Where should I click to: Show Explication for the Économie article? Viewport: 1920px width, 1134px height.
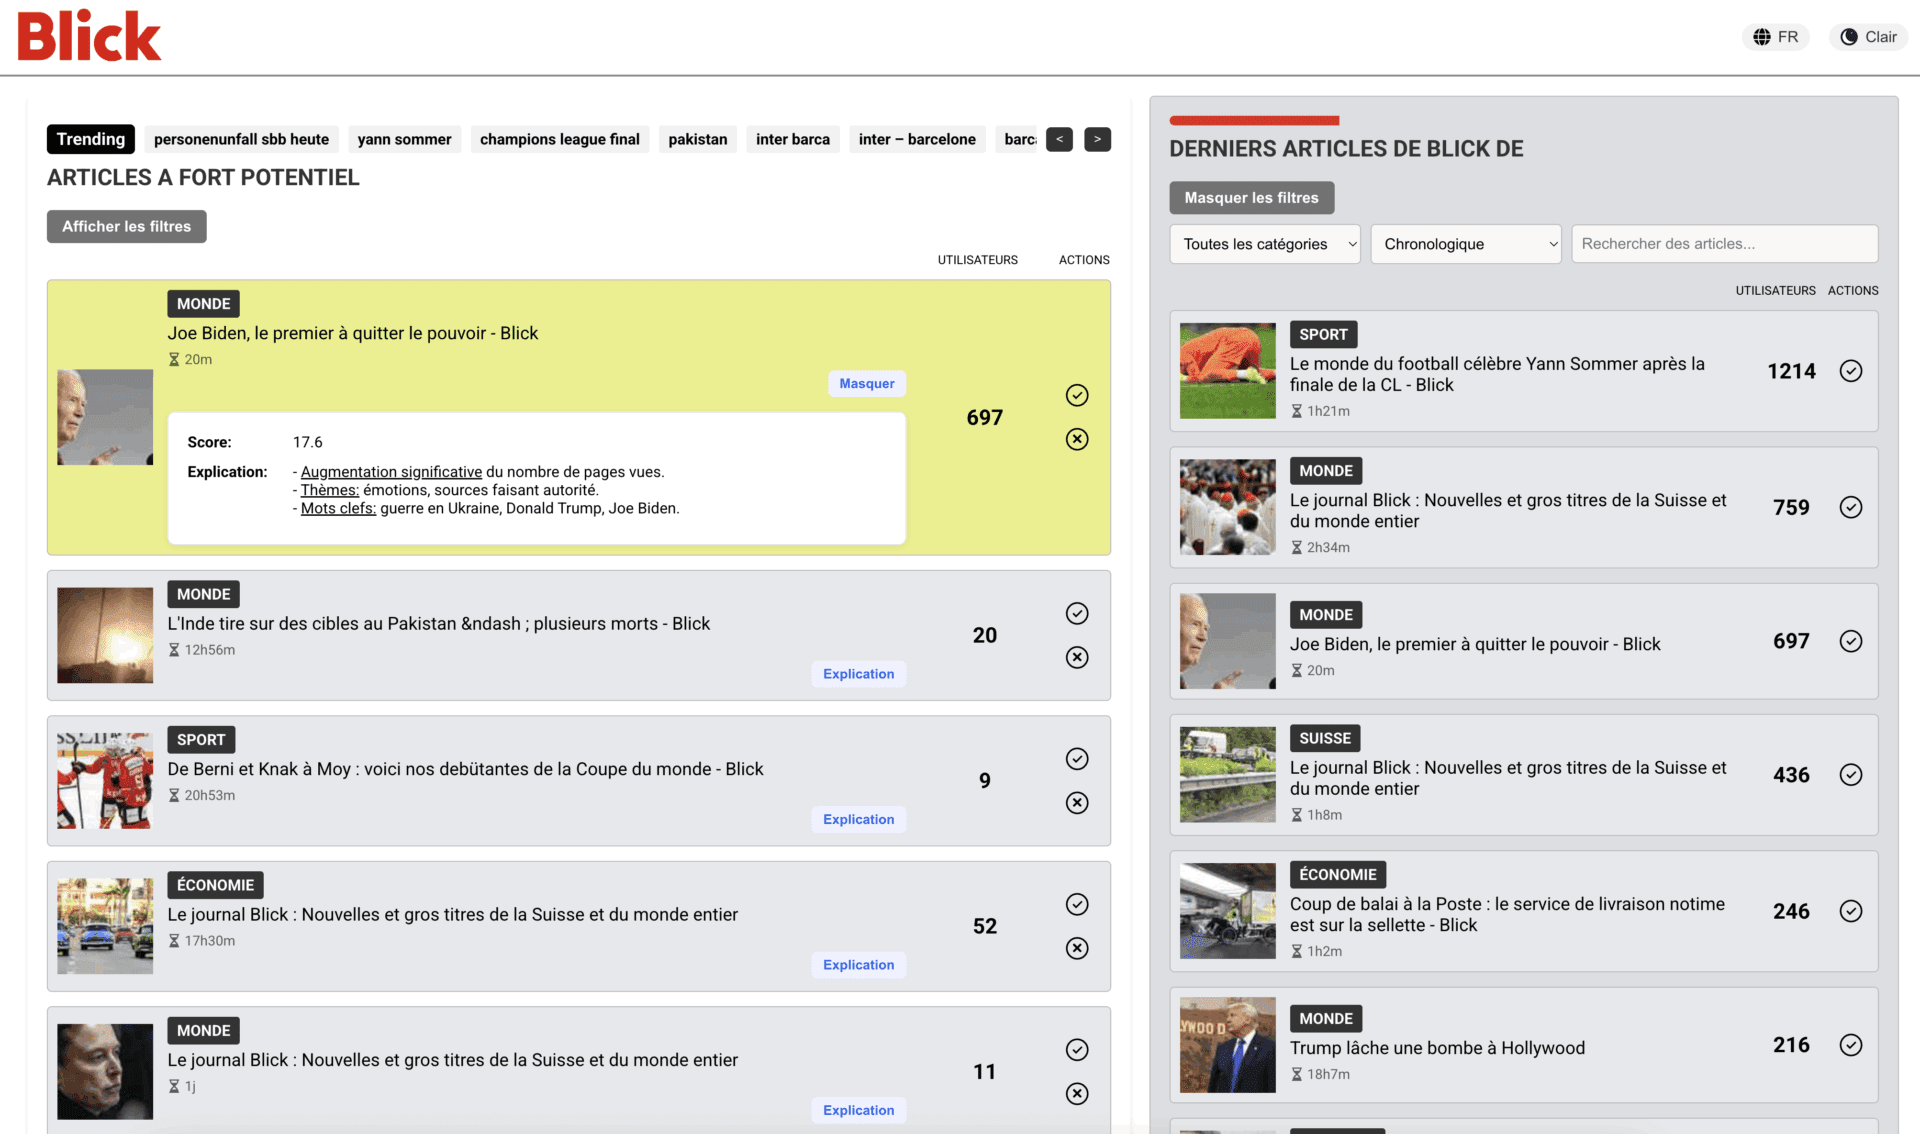tap(859, 965)
